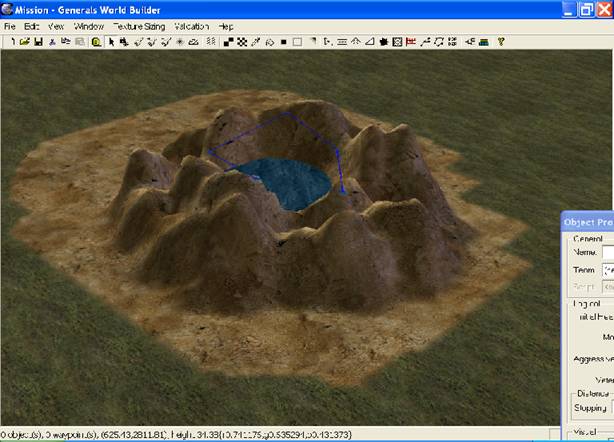Select the arrow pointer selection tool
Screen dimensions: 614x442
tap(111, 41)
